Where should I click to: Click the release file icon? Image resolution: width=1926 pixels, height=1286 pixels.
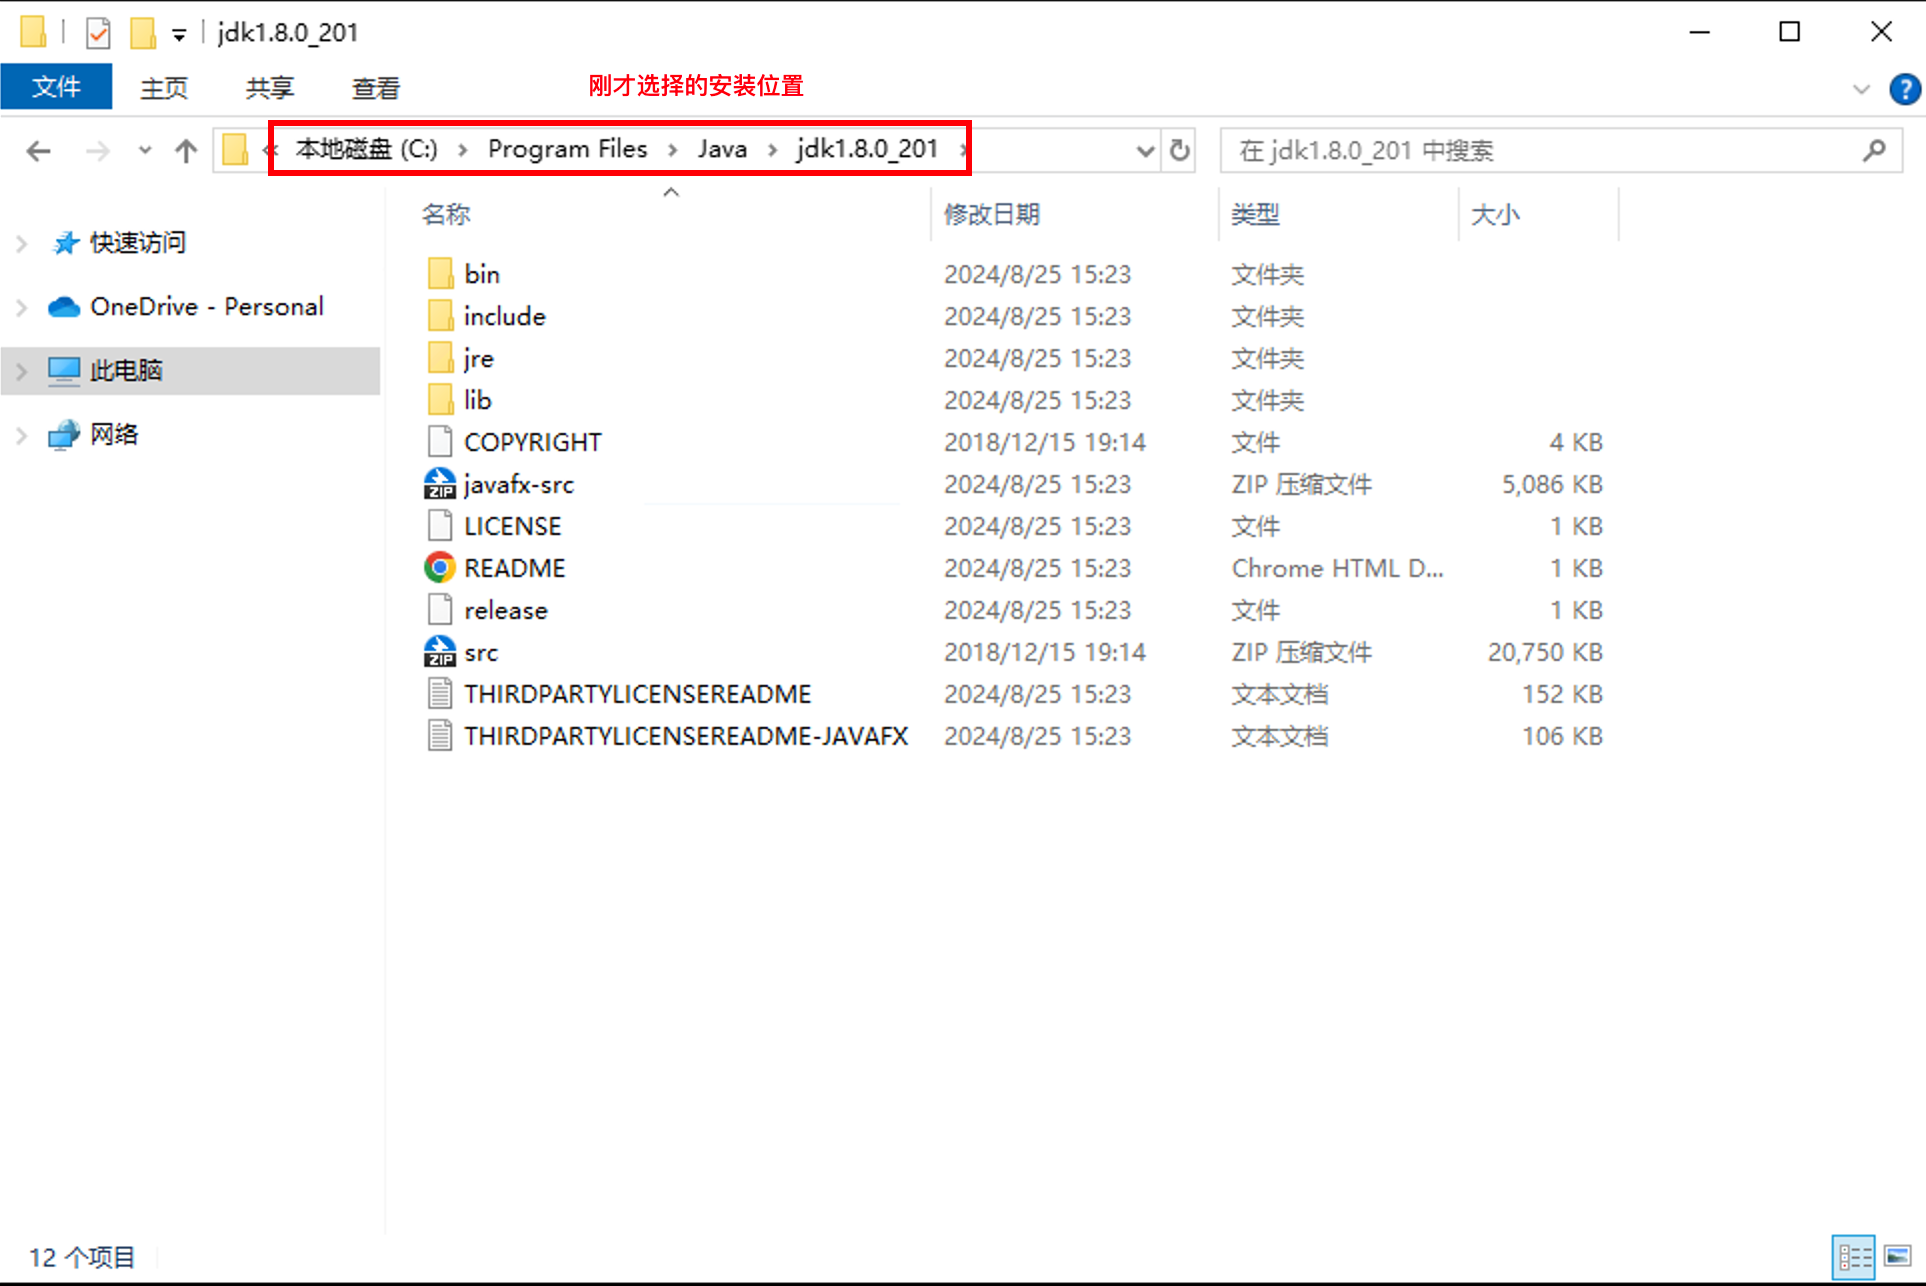point(440,610)
